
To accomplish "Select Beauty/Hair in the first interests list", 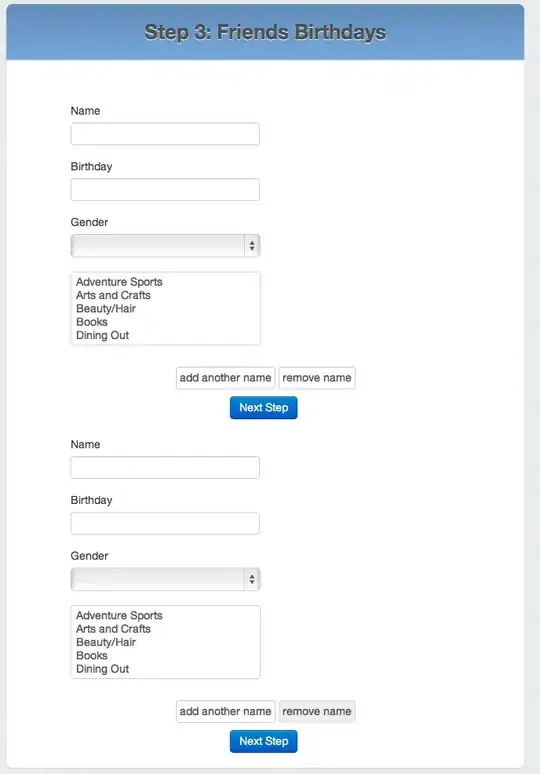I will [x=106, y=309].
